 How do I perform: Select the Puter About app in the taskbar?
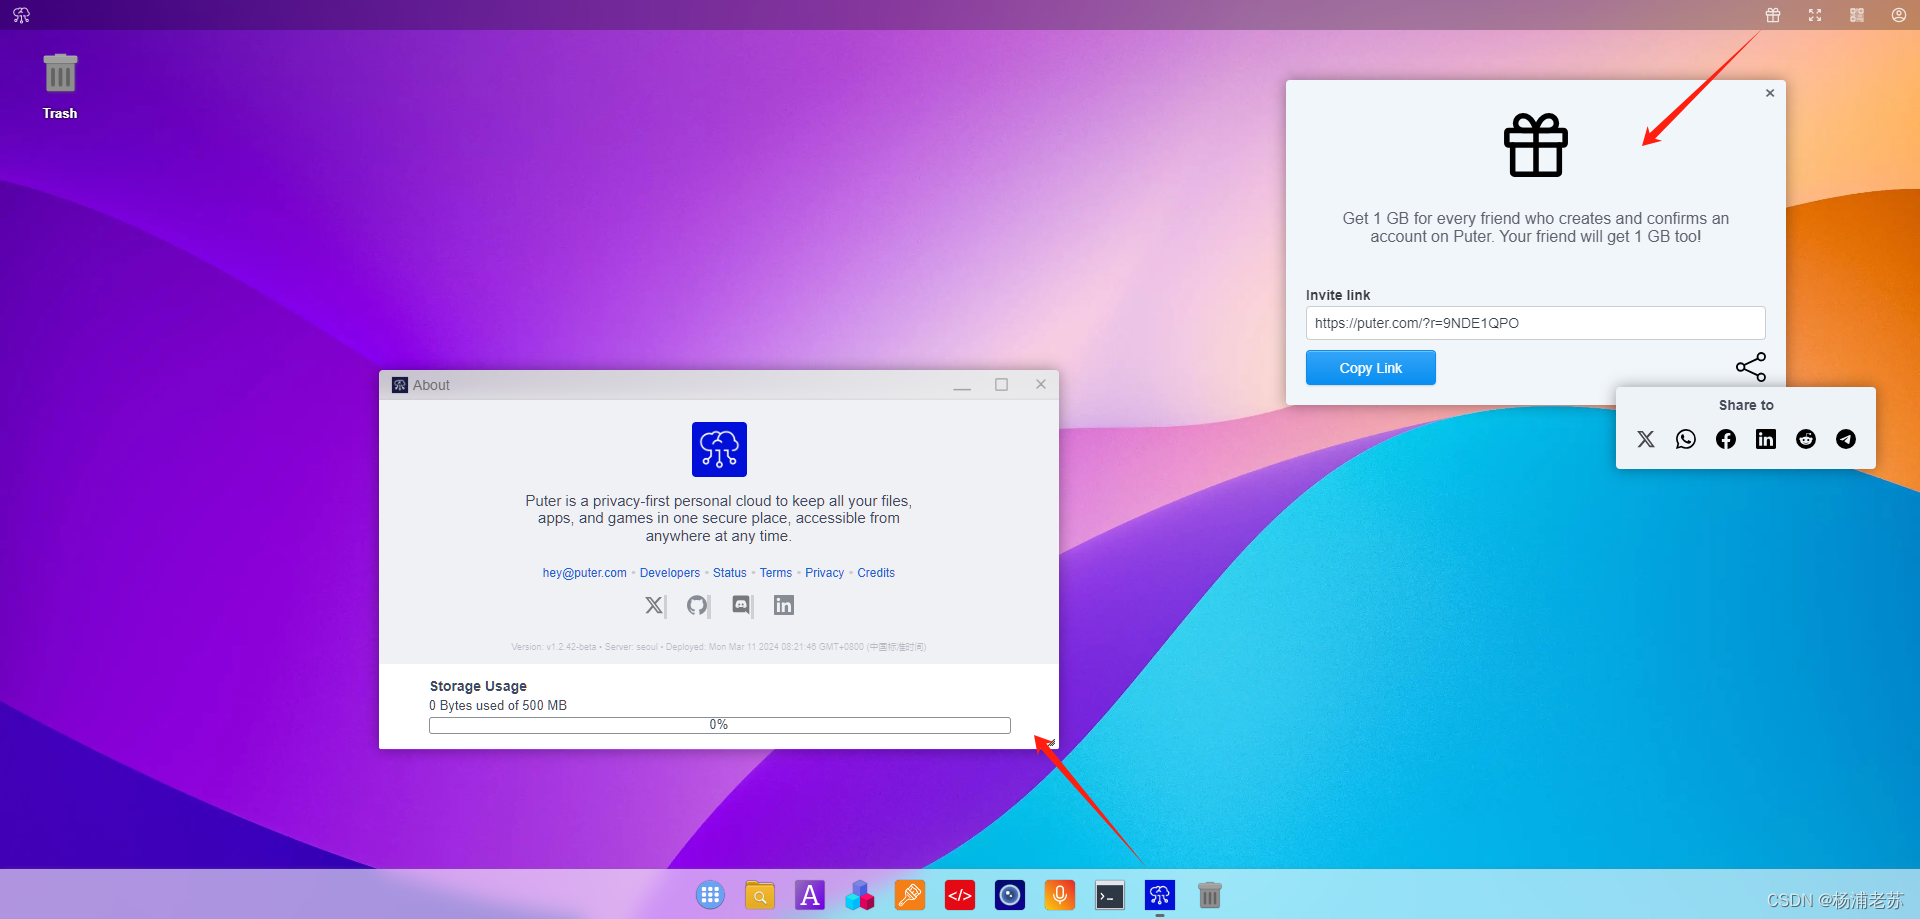(1160, 895)
